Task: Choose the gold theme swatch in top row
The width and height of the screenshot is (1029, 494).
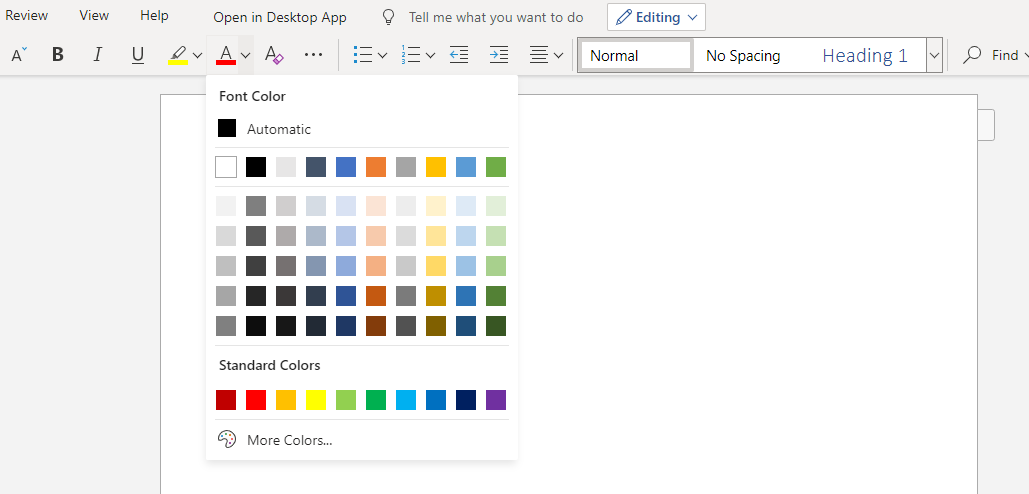Action: tap(436, 167)
